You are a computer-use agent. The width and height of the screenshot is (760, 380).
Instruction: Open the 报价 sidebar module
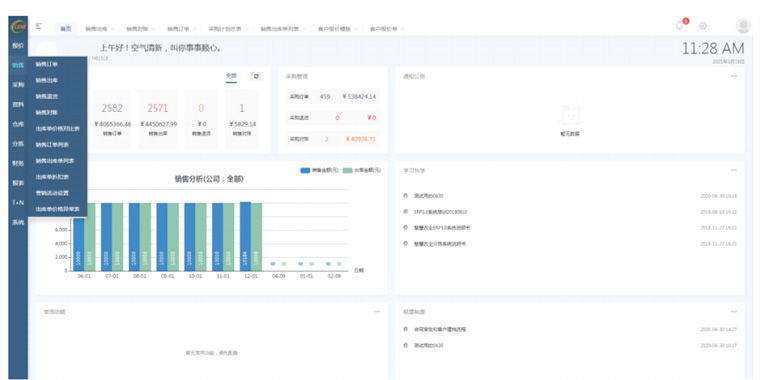point(18,46)
